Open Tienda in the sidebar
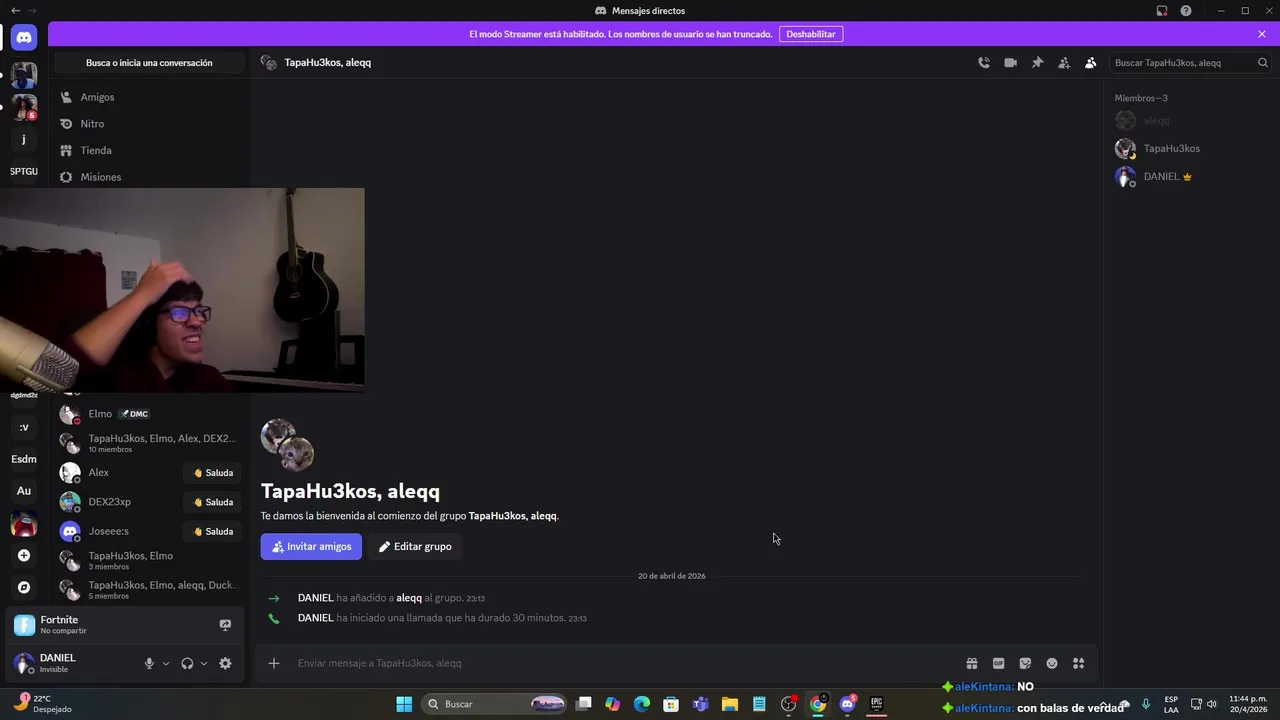 pyautogui.click(x=149, y=150)
